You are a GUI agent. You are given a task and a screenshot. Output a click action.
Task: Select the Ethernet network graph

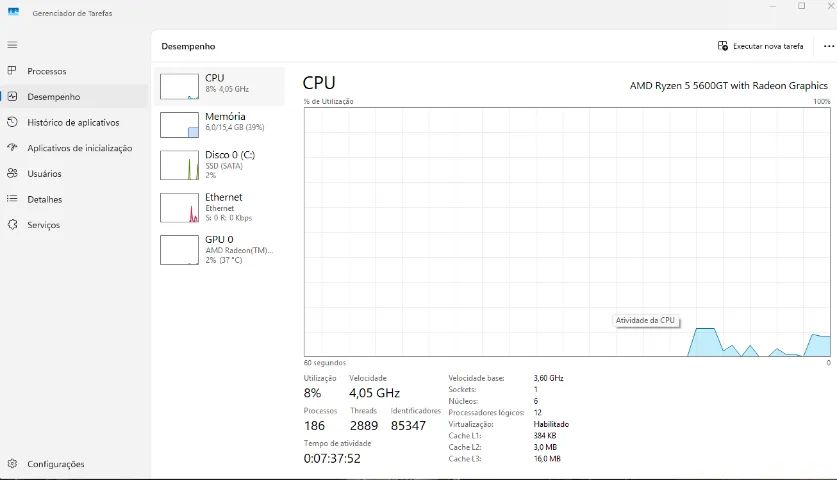(x=180, y=207)
